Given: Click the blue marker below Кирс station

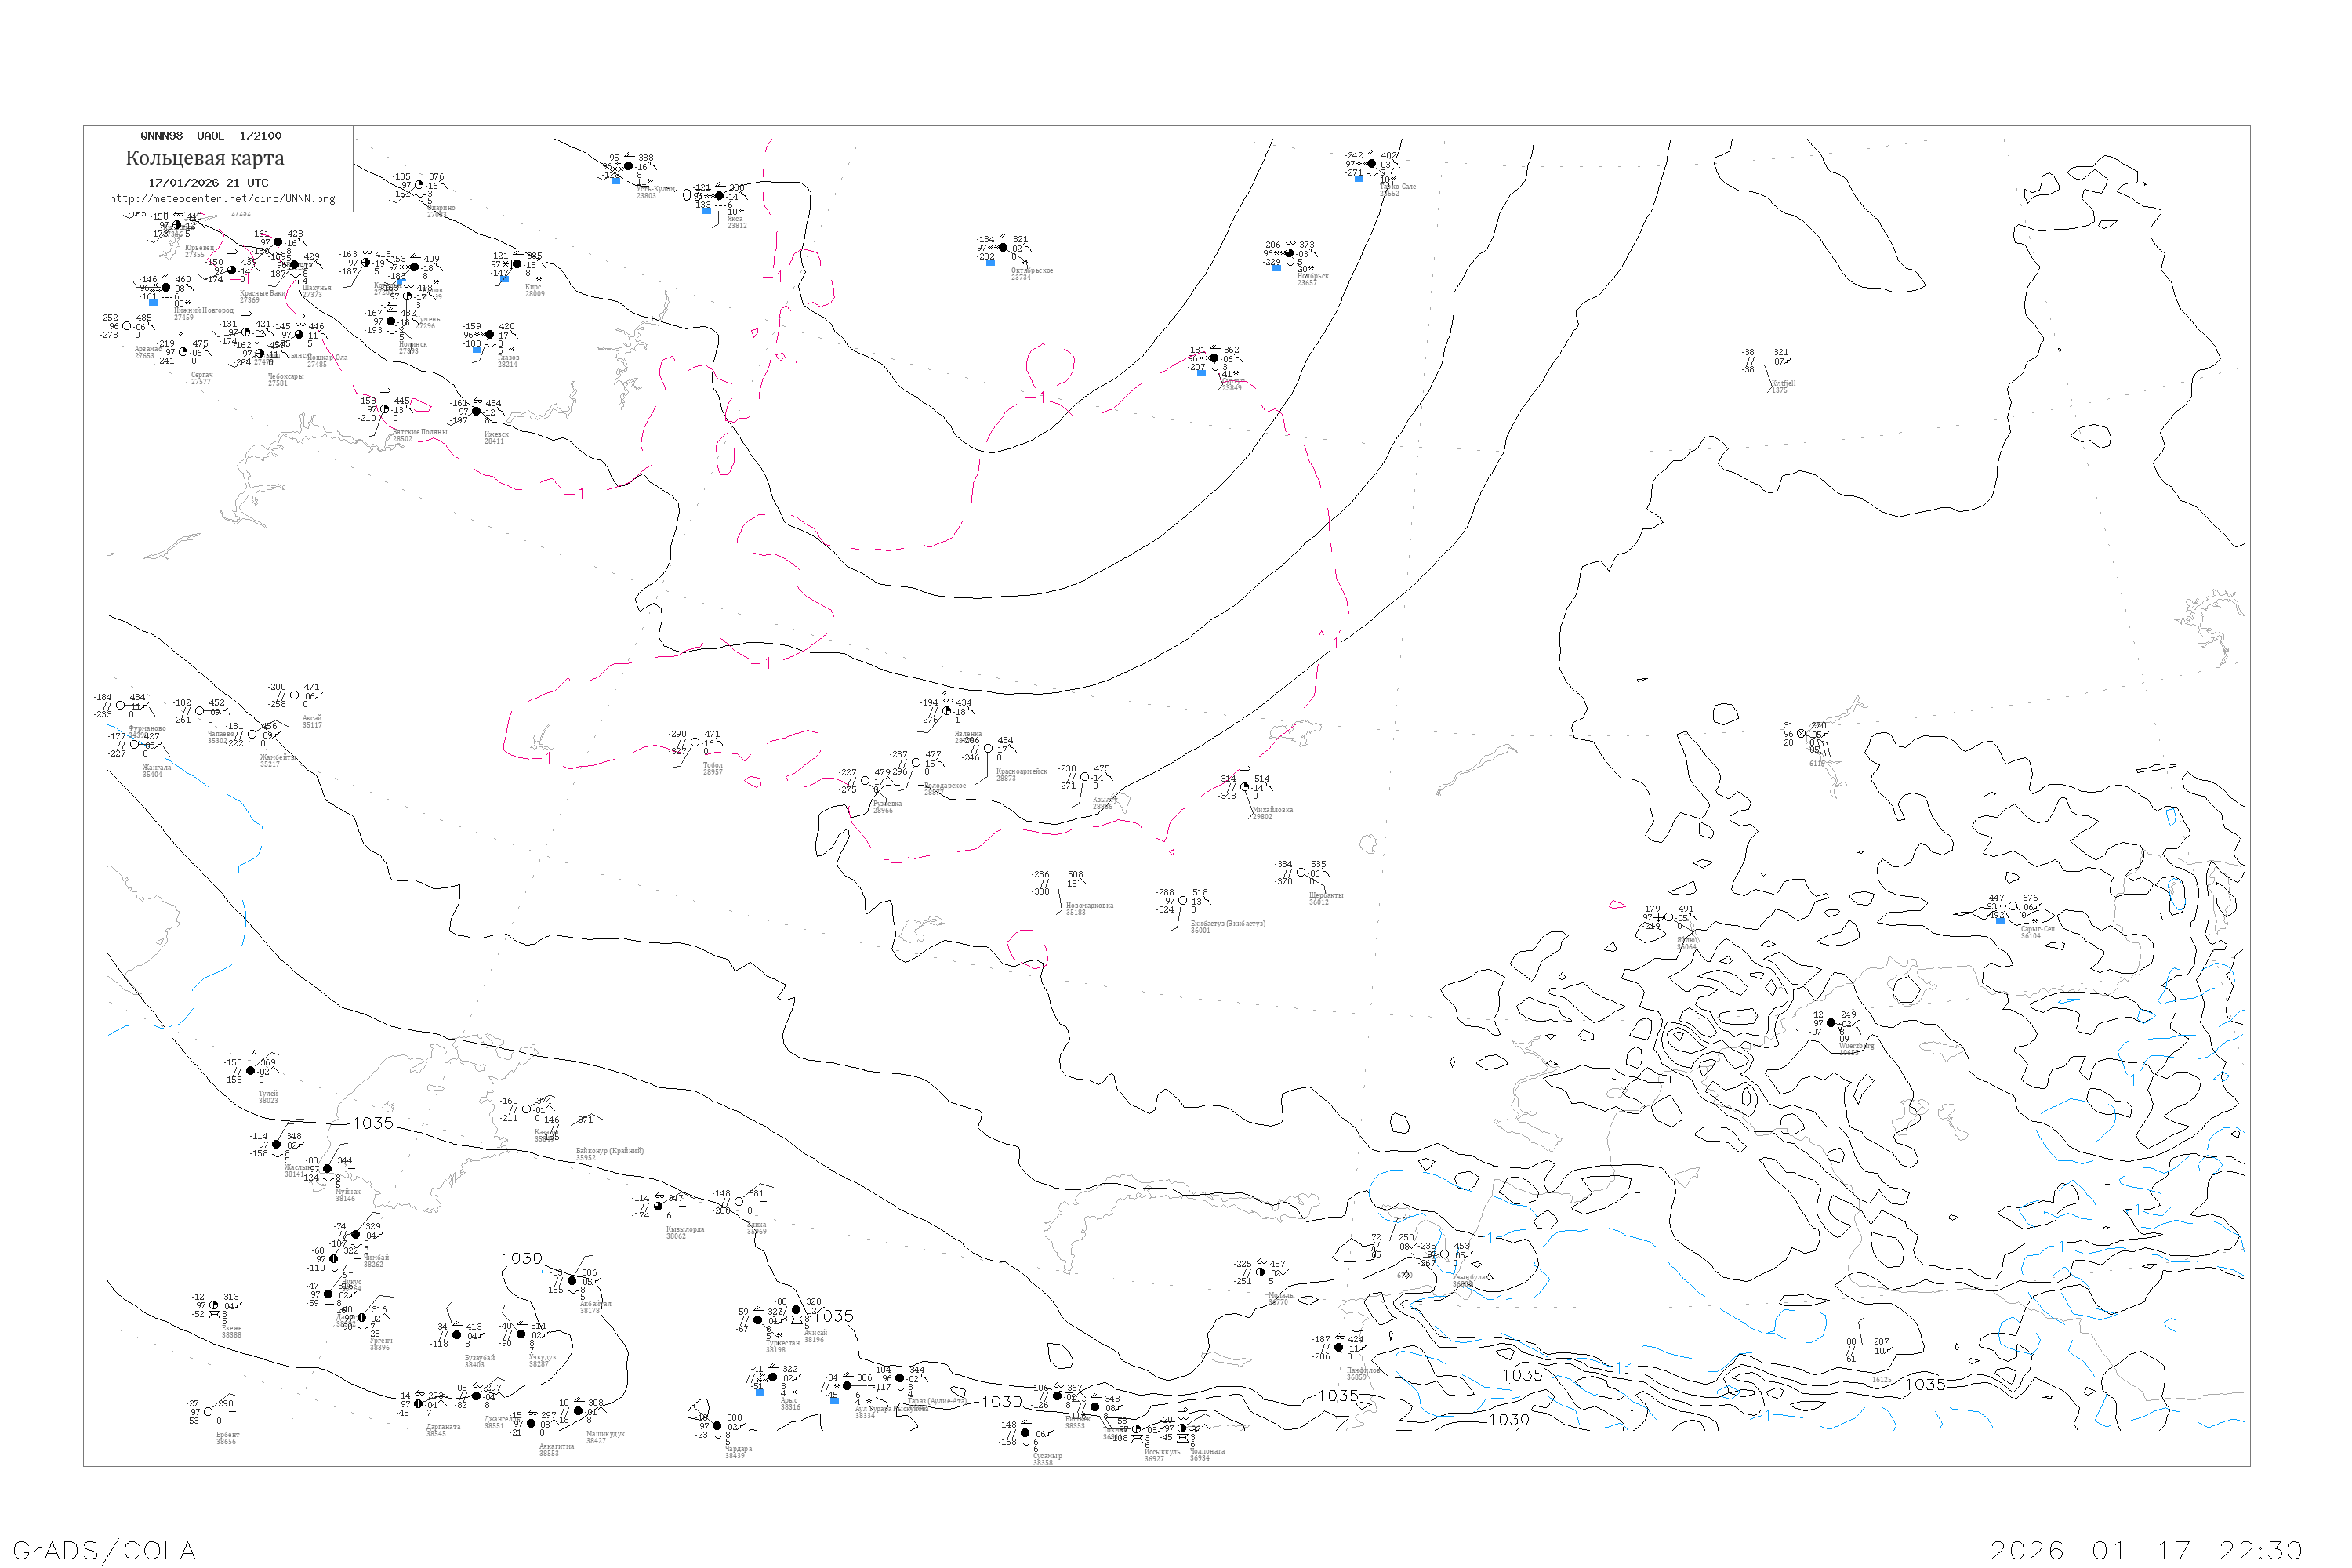Looking at the screenshot, I should (x=504, y=280).
